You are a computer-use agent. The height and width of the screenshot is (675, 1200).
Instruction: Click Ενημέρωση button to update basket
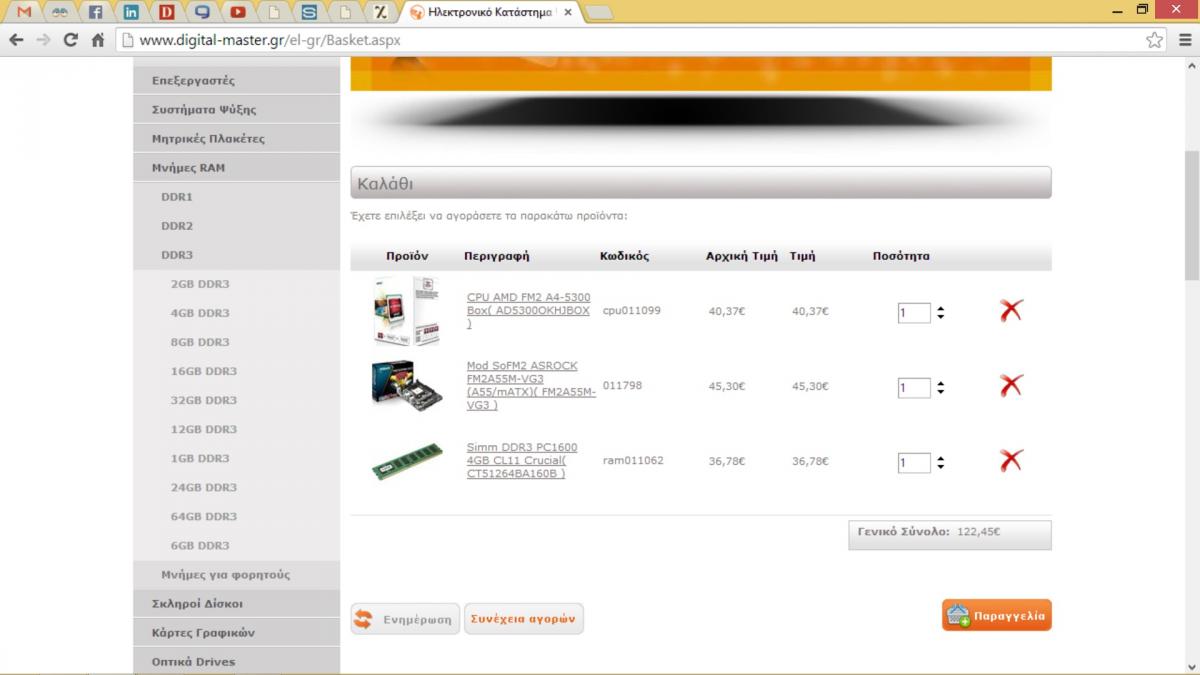[x=405, y=619]
